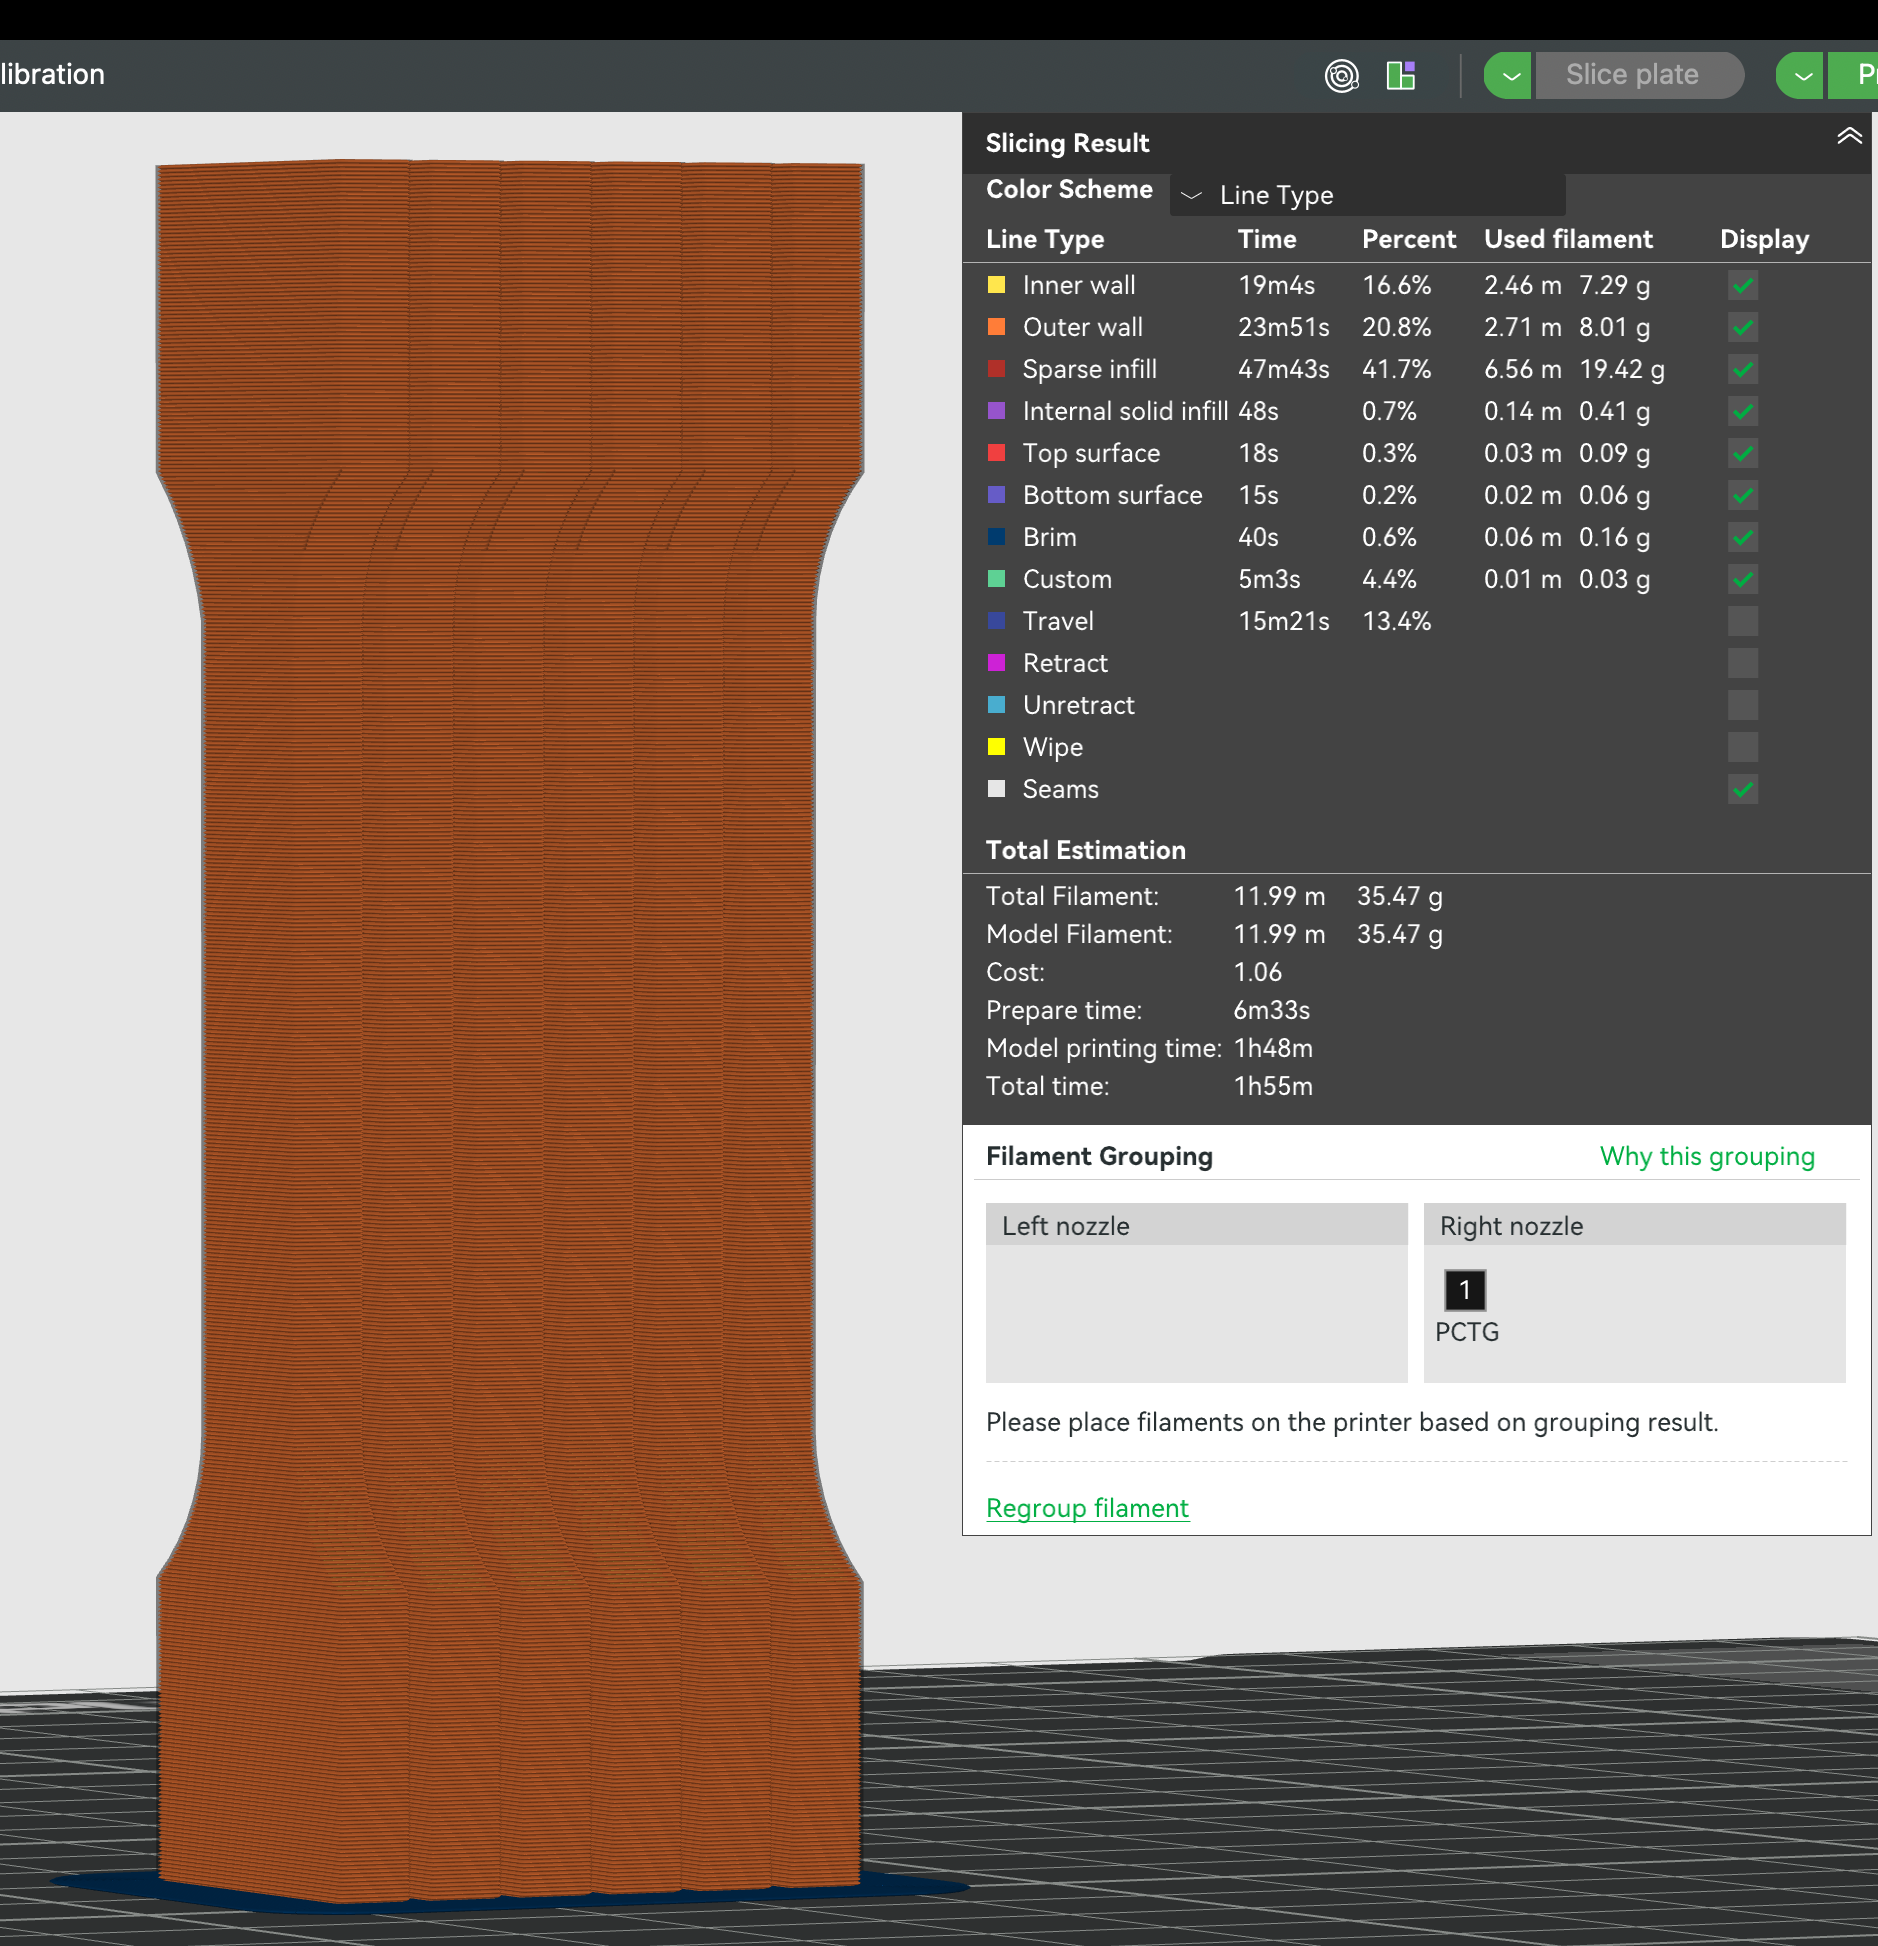The image size is (1878, 1946).
Task: Click the Slice plate button
Action: tap(1637, 74)
